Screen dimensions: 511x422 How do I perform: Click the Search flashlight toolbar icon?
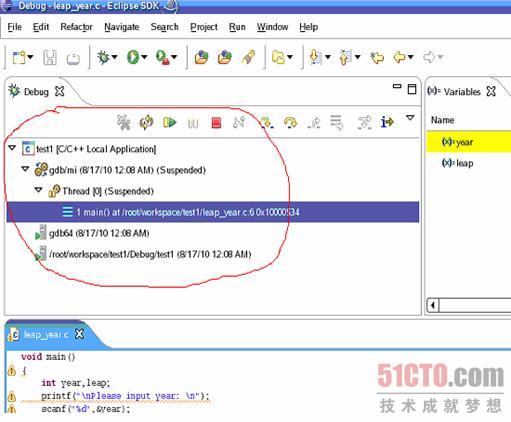click(248, 57)
